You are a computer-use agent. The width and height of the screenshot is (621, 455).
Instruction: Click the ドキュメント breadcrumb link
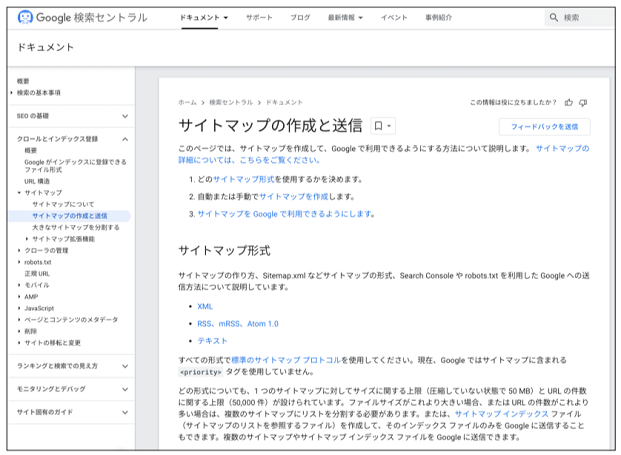[284, 103]
